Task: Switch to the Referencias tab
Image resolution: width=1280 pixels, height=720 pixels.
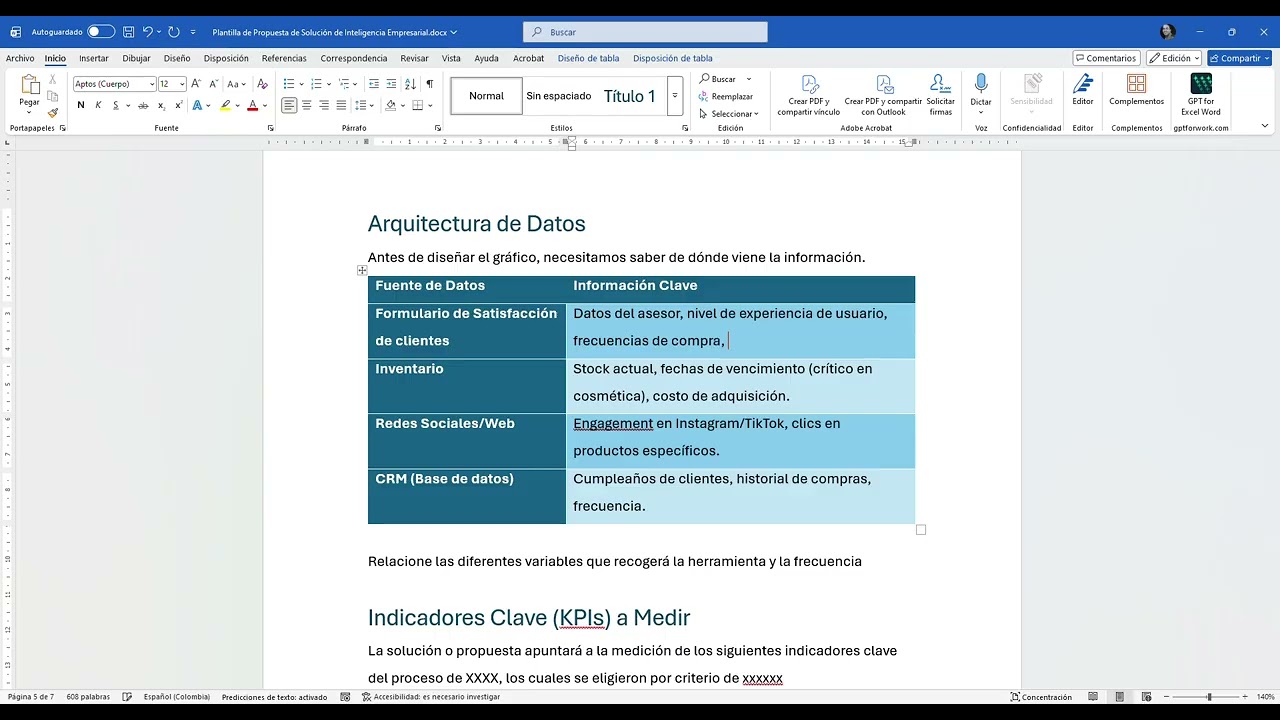Action: pos(284,58)
